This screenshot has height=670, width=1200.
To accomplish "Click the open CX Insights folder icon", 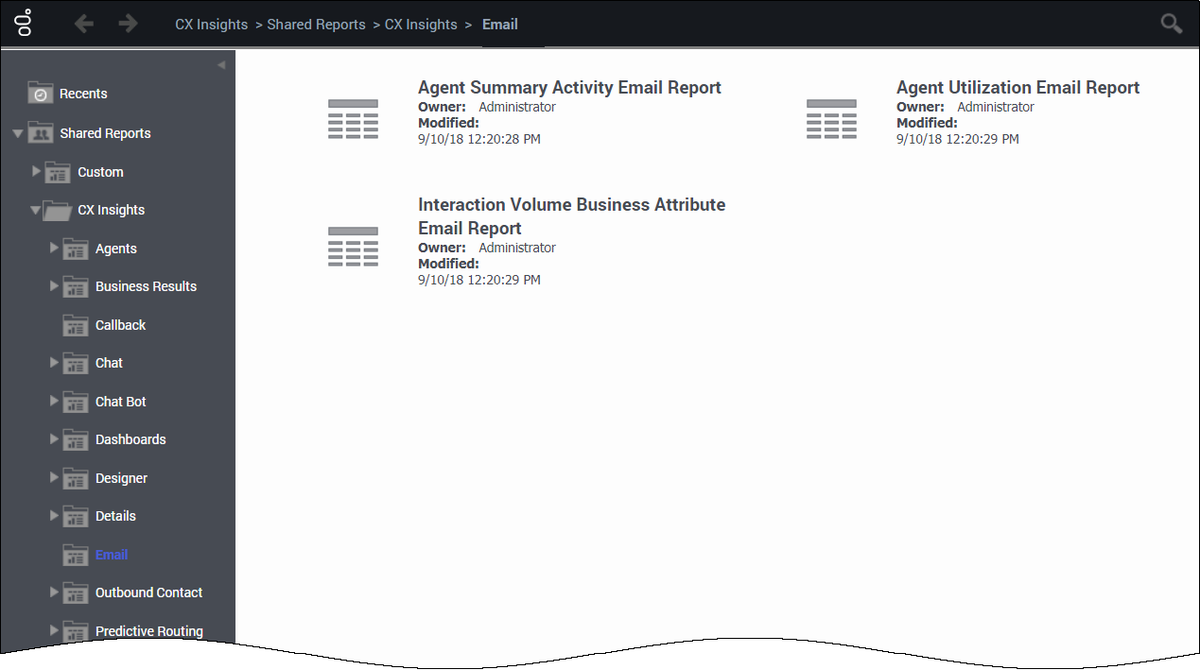I will click(58, 210).
